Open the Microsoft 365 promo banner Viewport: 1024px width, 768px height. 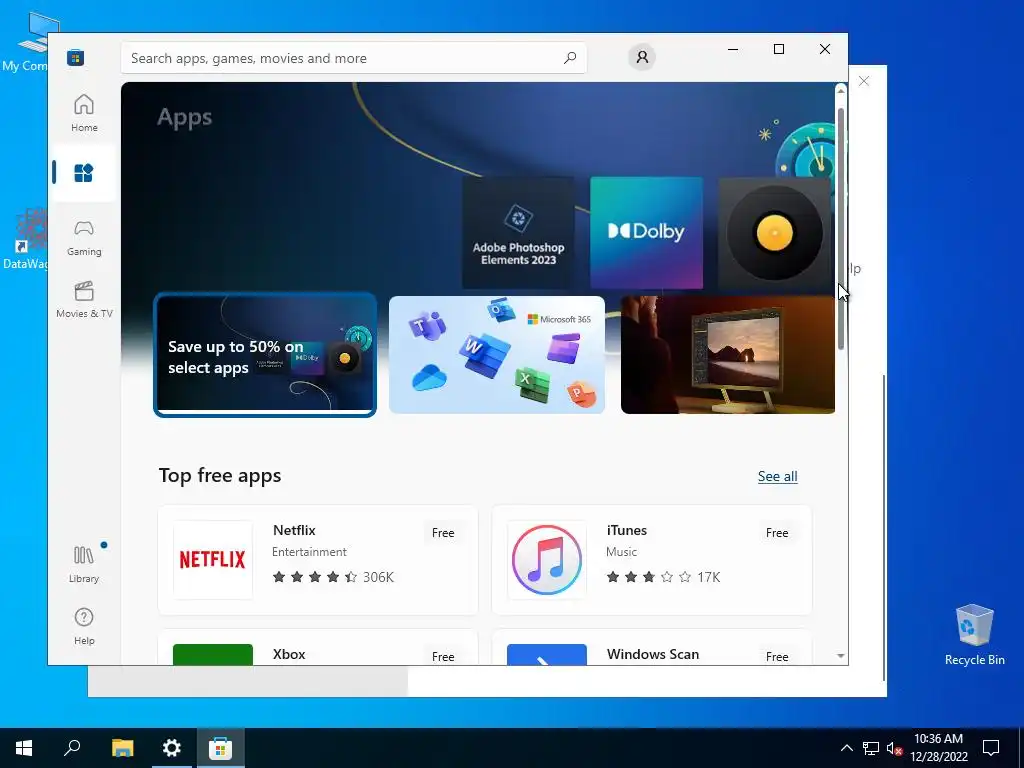point(497,355)
